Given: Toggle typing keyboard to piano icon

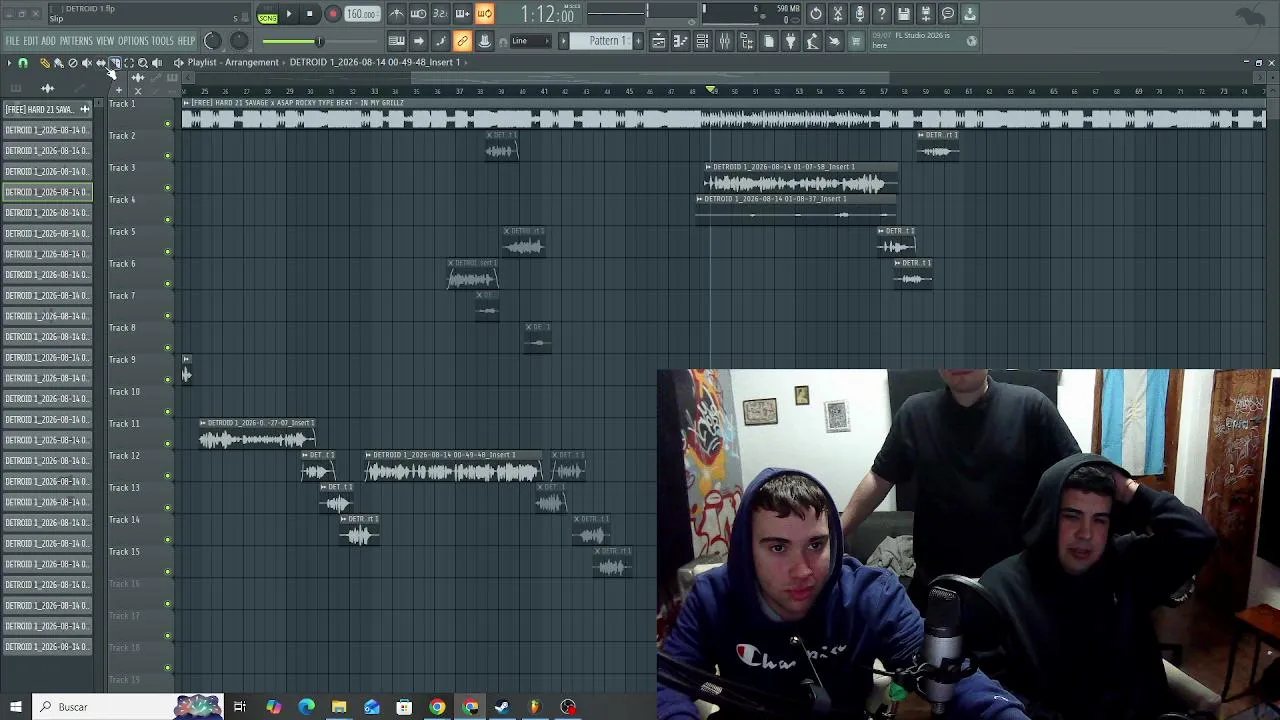Looking at the screenshot, I should pos(397,41).
